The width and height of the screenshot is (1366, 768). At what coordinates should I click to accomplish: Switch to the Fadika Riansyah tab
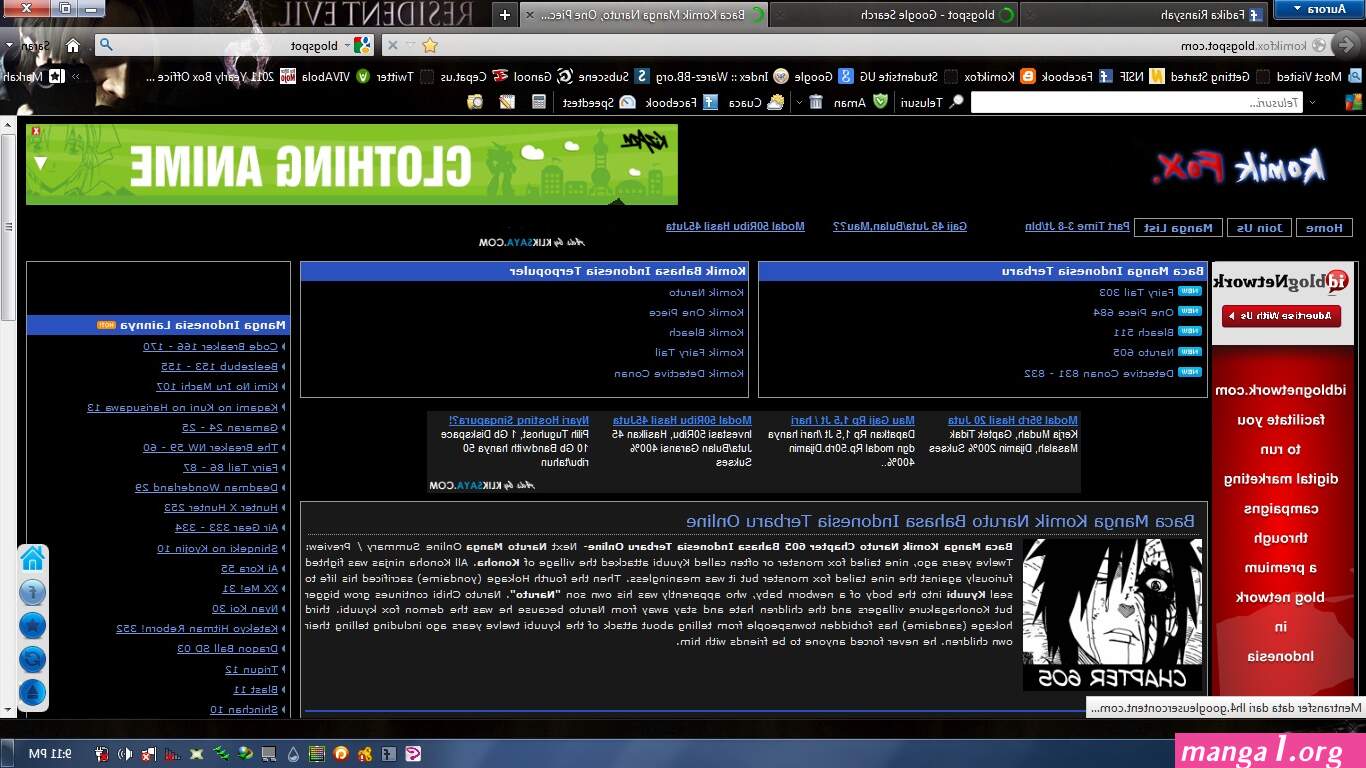(x=1215, y=15)
